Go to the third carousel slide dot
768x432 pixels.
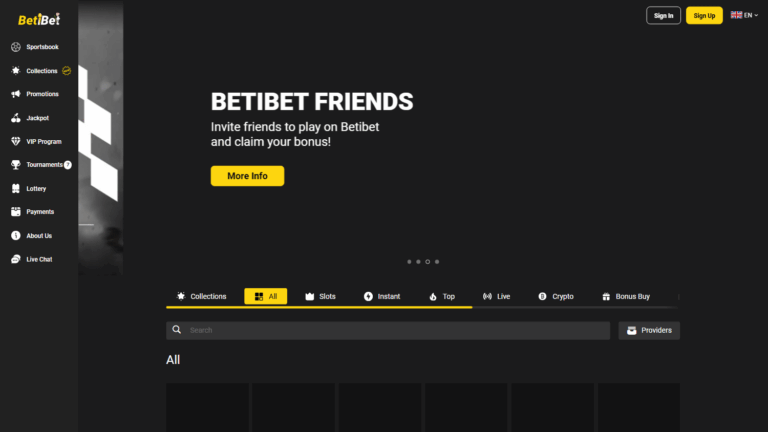coord(428,262)
